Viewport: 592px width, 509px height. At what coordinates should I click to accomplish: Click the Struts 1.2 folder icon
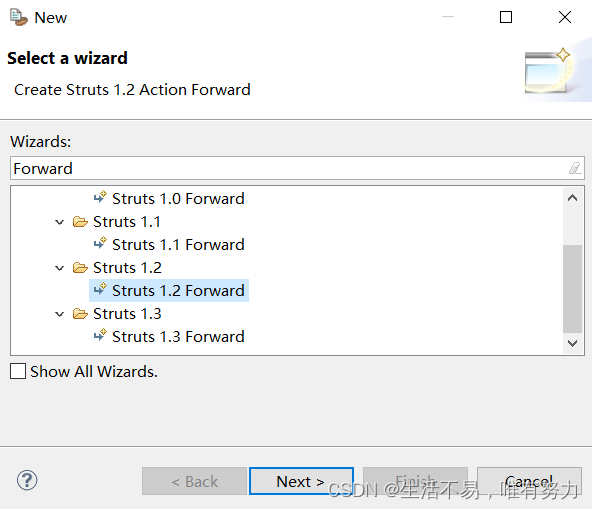(x=80, y=268)
